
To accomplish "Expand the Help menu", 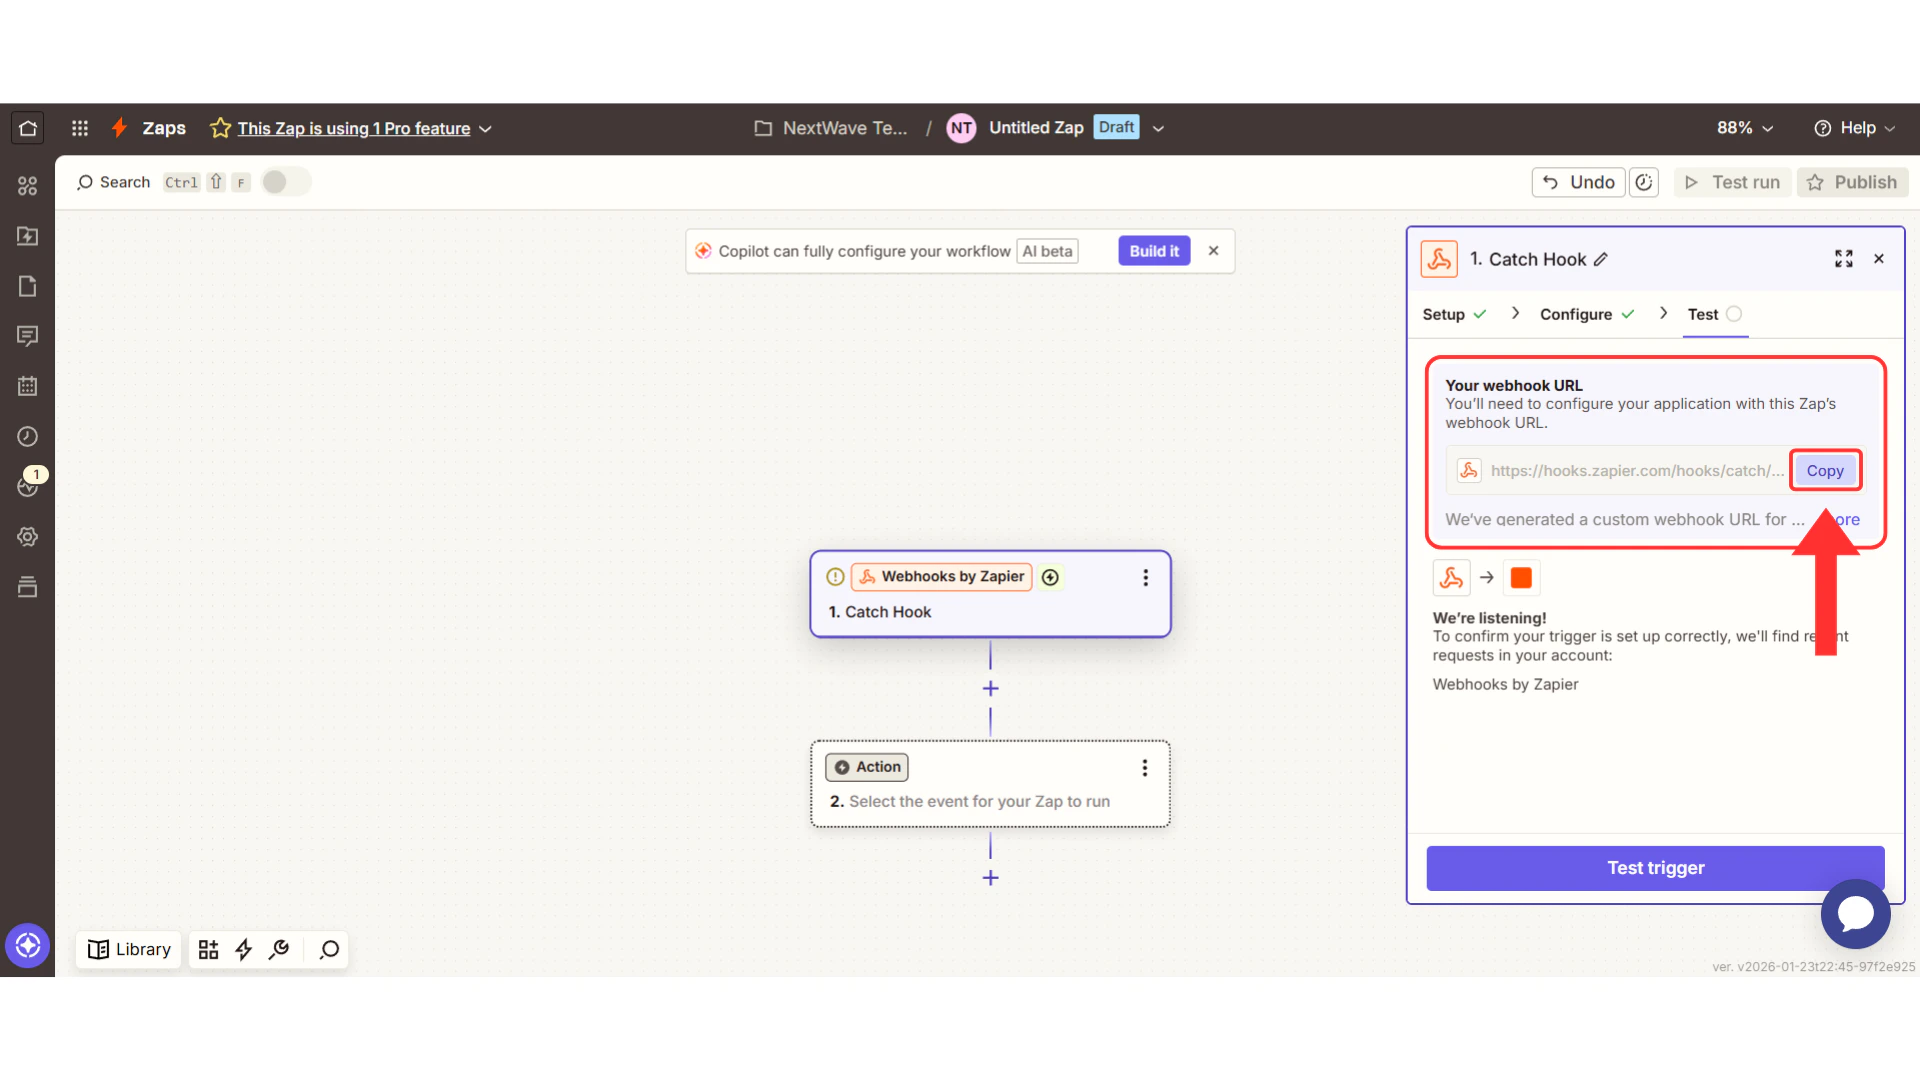I will point(1855,128).
